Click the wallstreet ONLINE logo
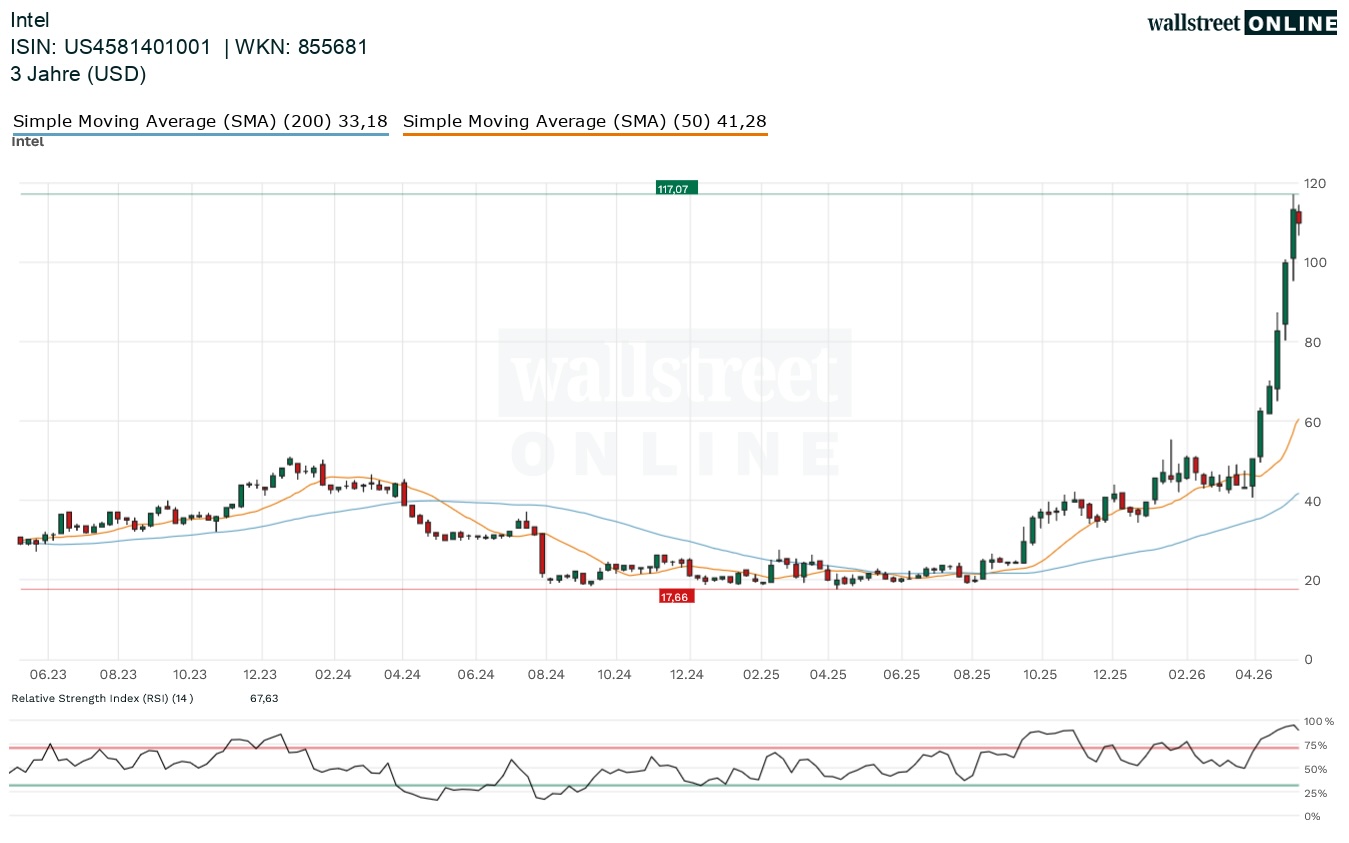 (1242, 23)
